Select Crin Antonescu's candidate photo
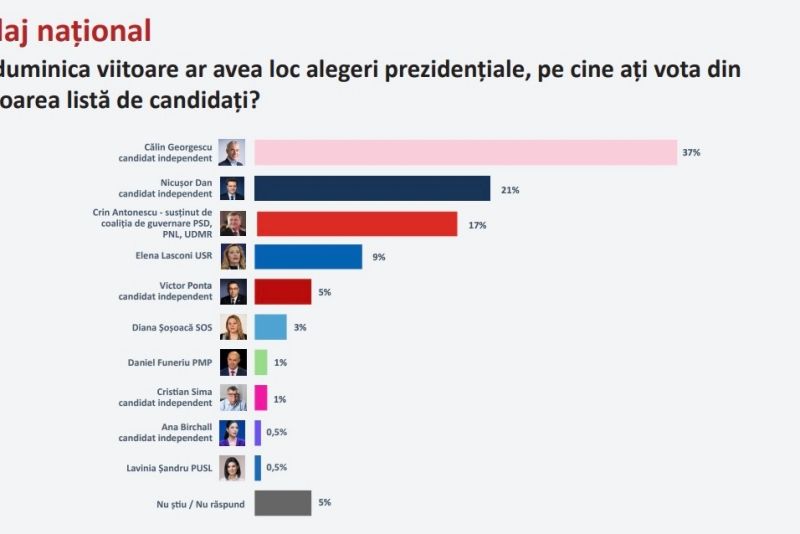800x534 pixels. click(x=232, y=224)
